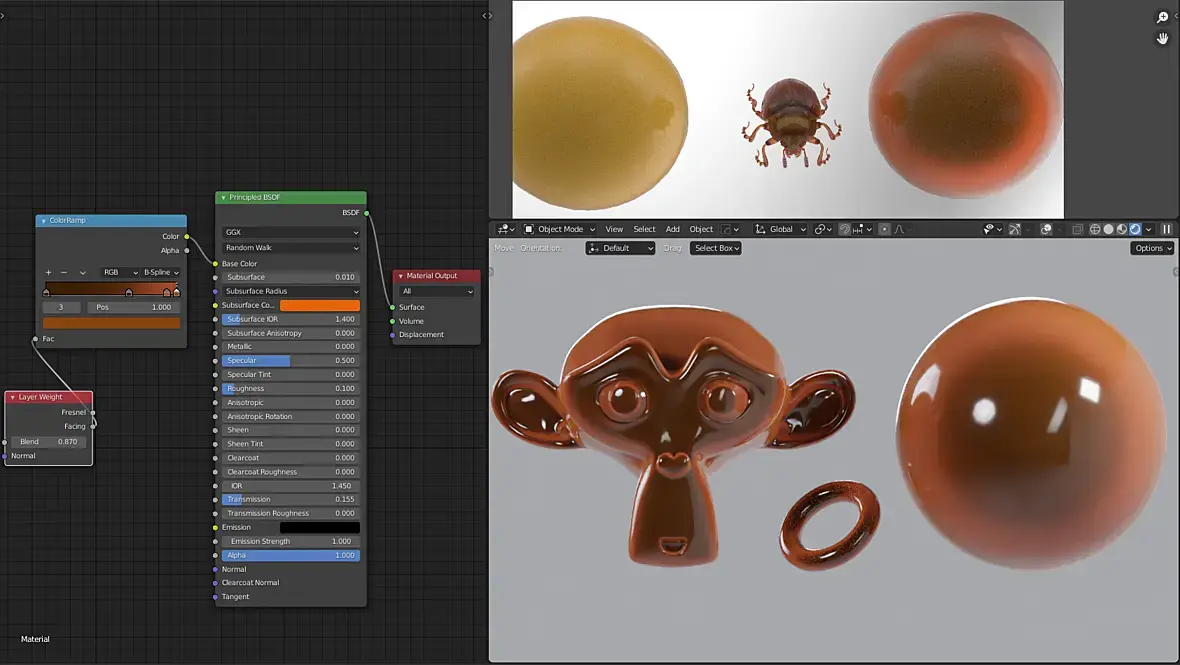Screen dimensions: 1180x665
Task: Click the Options button in the viewport
Action: click(1152, 248)
